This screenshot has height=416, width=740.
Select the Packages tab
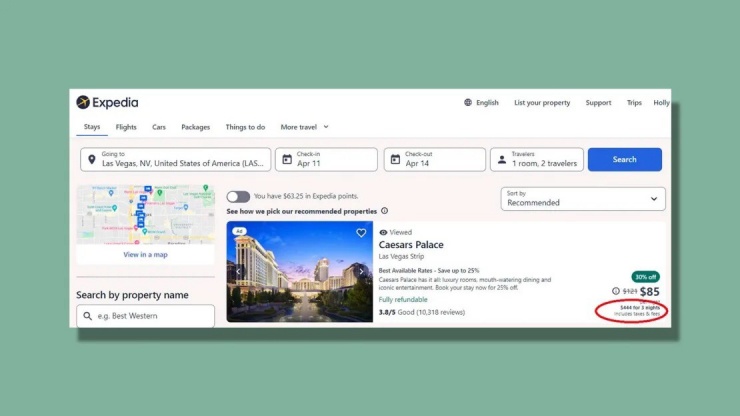click(x=195, y=127)
